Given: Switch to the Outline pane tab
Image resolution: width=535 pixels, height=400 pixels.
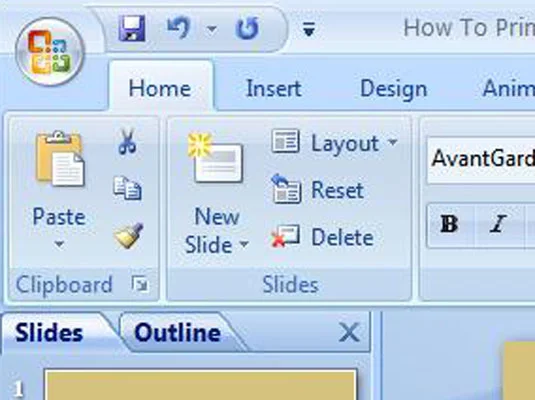Looking at the screenshot, I should point(177,333).
